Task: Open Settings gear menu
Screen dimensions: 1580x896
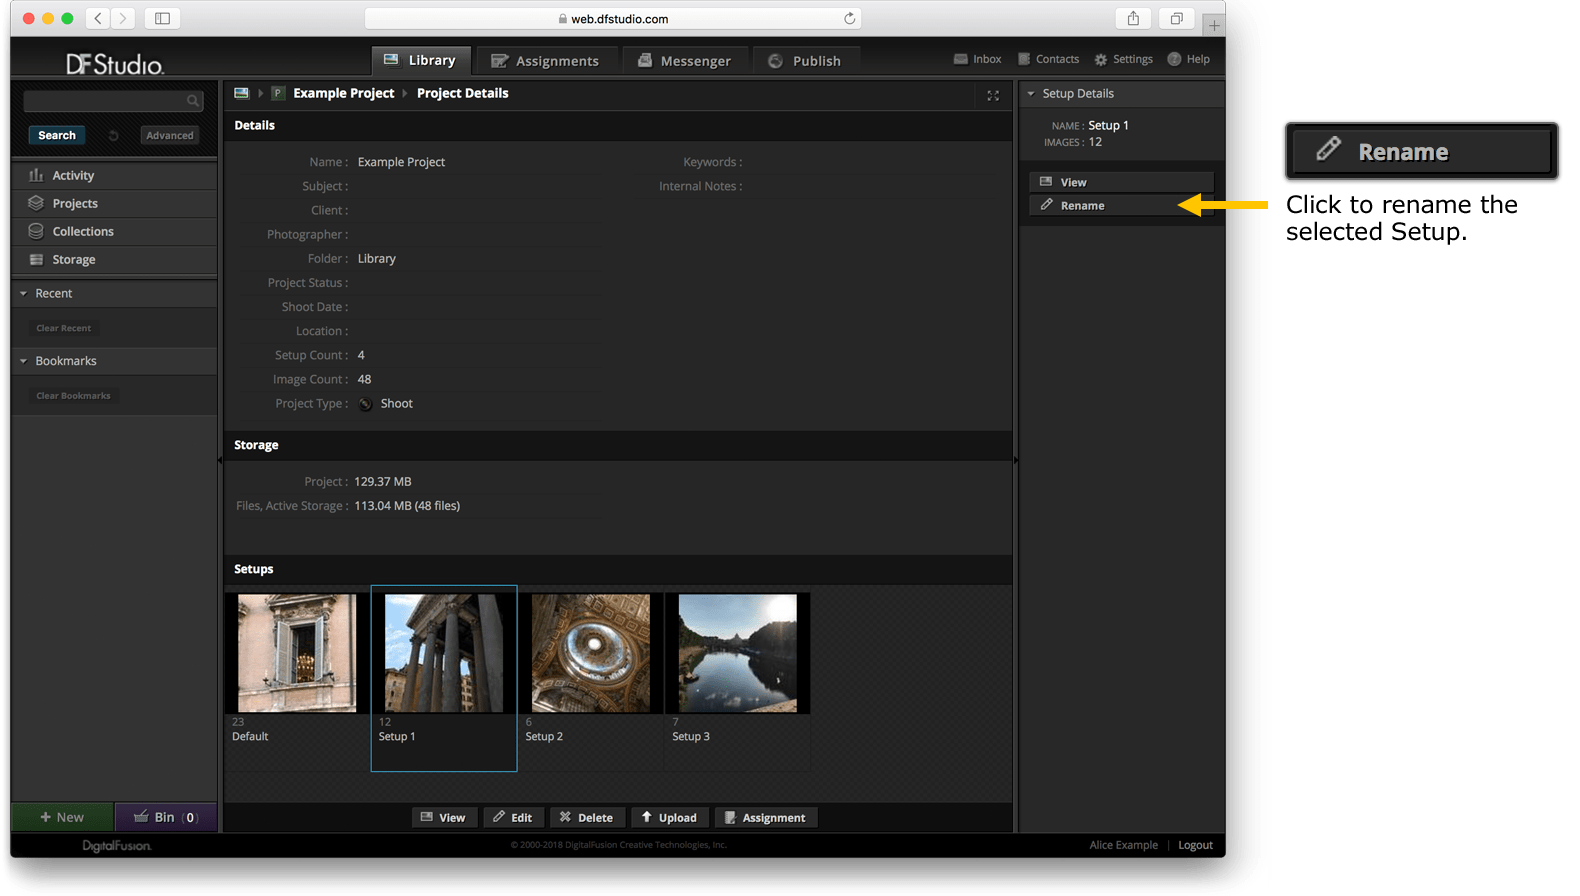Action: (x=1123, y=59)
